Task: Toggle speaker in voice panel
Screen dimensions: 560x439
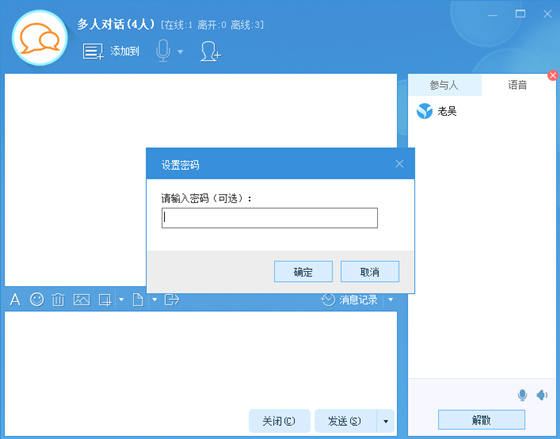Action: tap(542, 395)
